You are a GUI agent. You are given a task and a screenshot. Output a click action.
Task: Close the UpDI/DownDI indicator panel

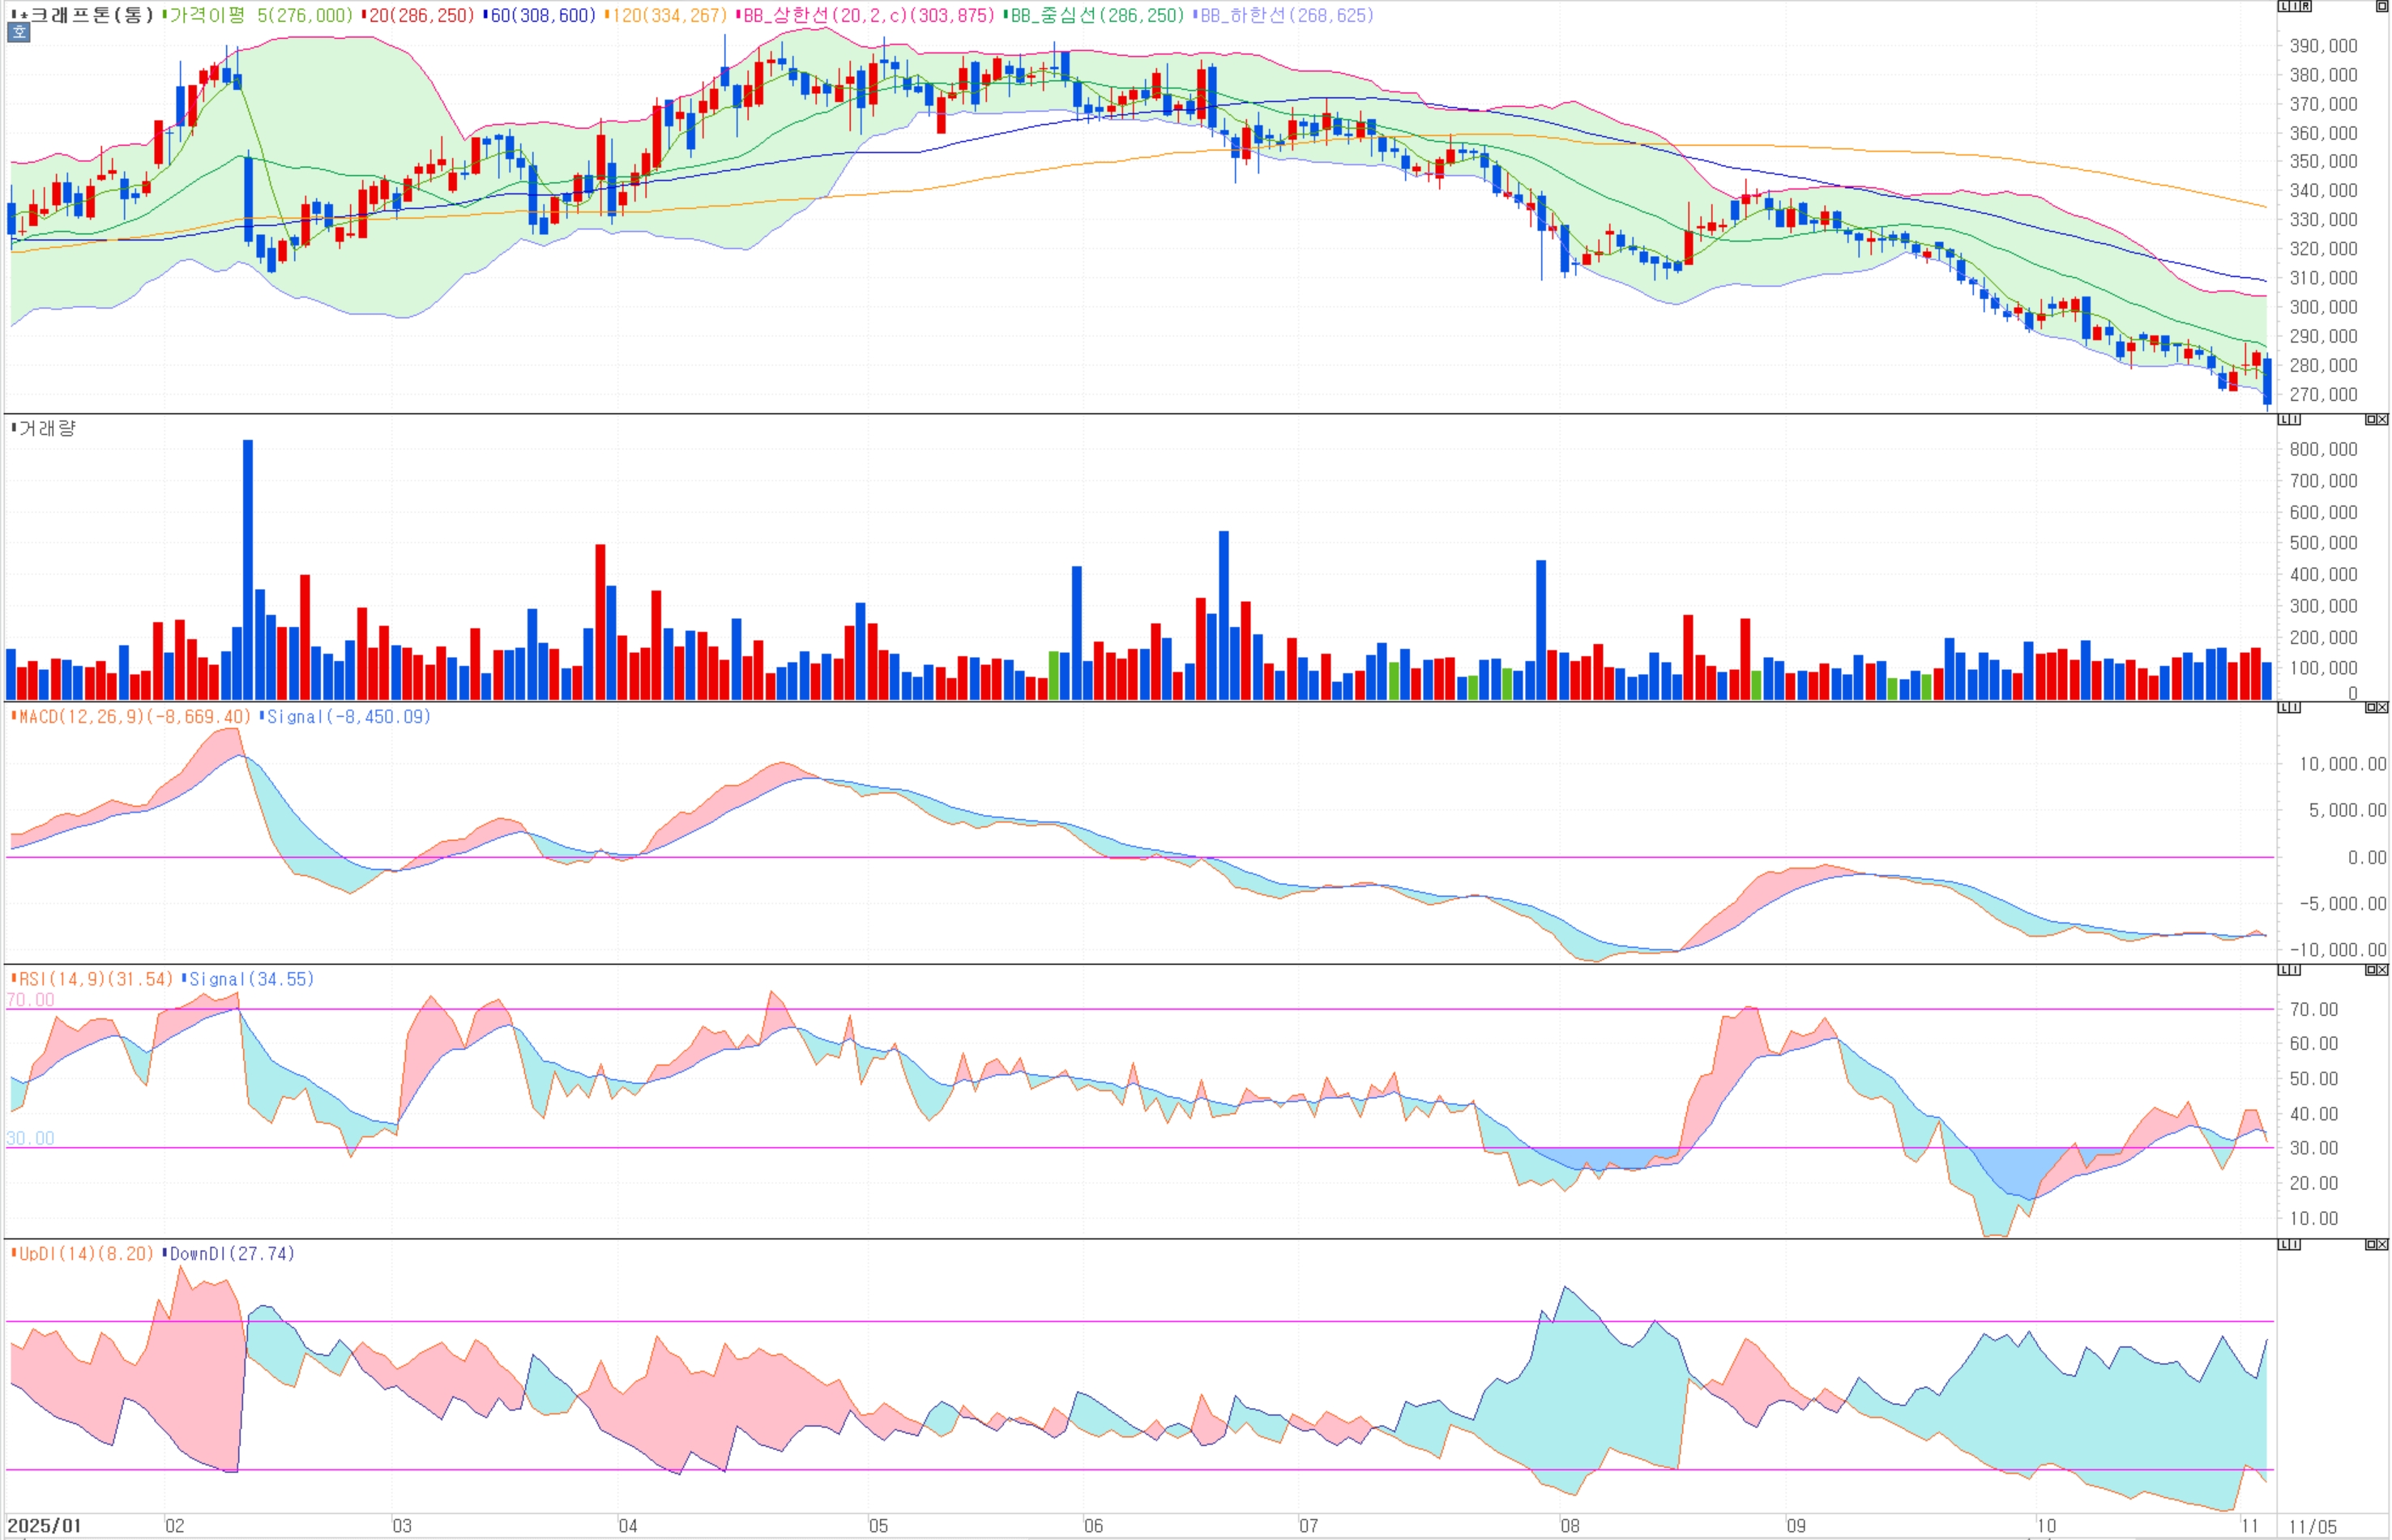pos(2383,1245)
